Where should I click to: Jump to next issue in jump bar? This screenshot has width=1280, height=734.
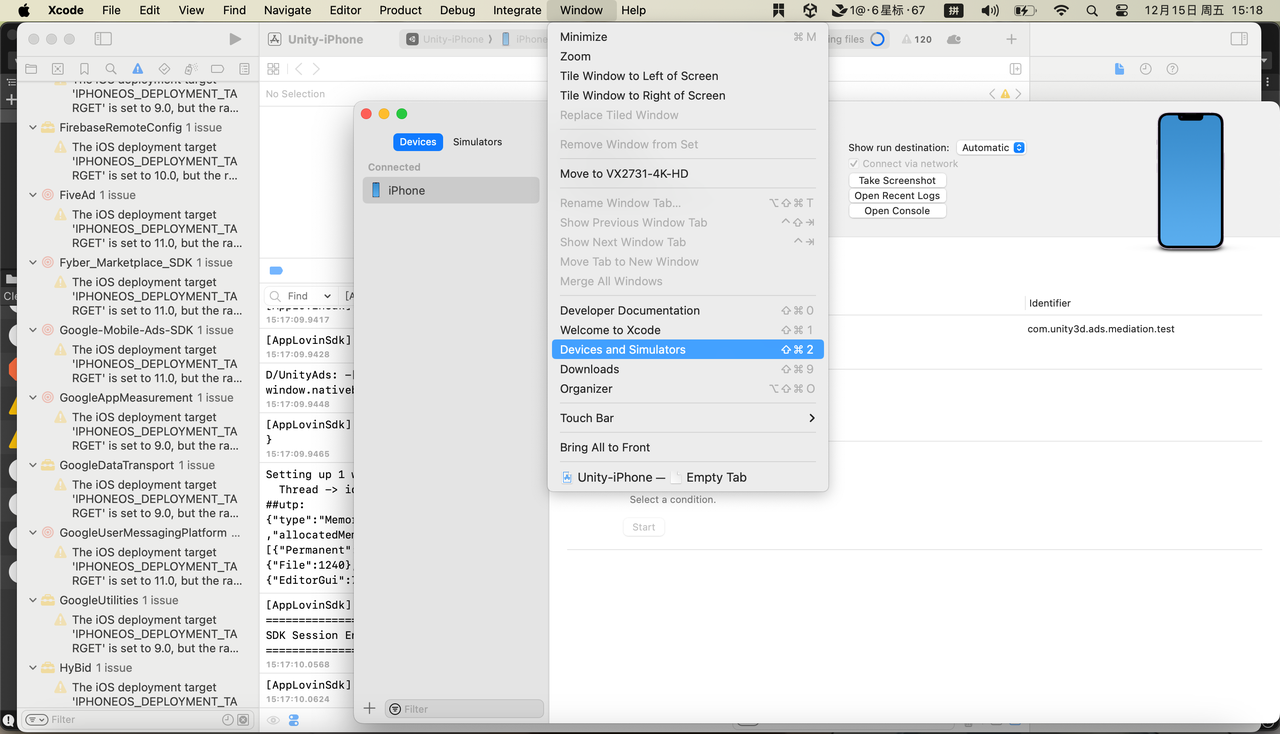[x=1019, y=94]
